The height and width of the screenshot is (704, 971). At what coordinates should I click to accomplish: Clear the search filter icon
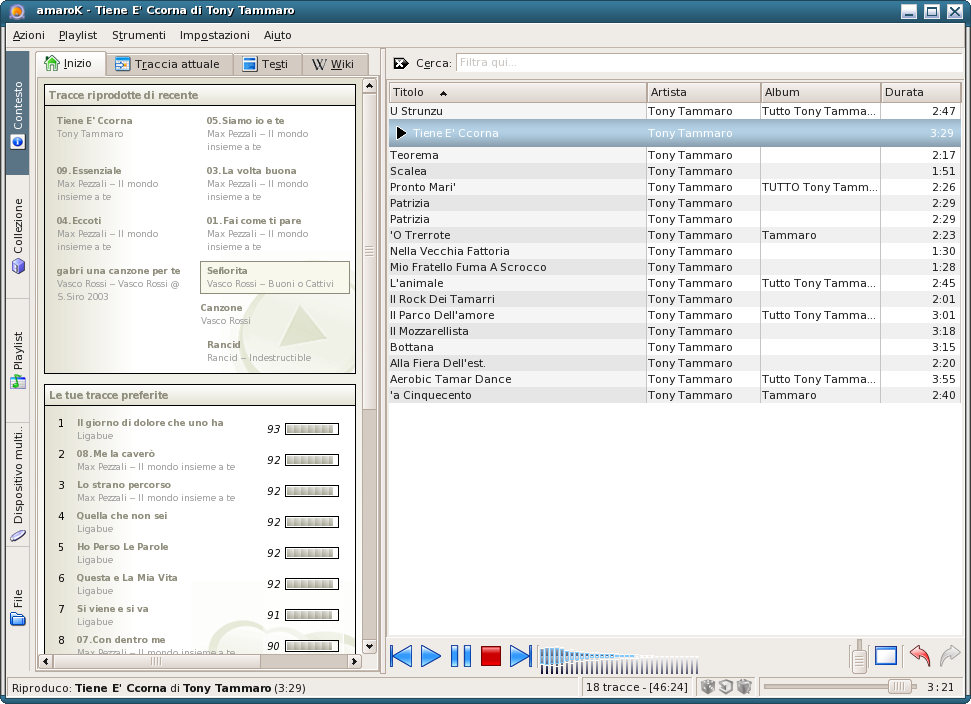pyautogui.click(x=401, y=63)
